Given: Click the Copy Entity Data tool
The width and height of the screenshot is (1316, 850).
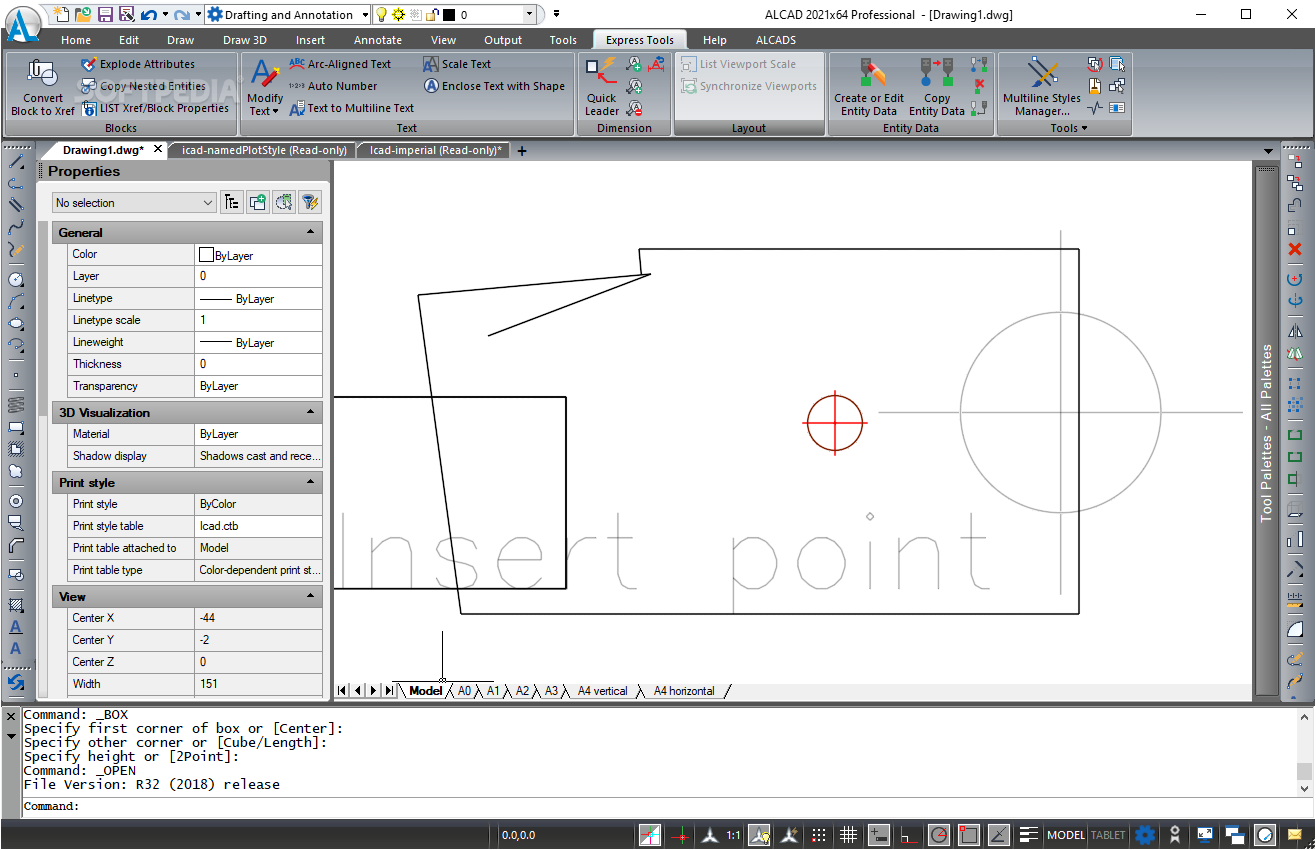Looking at the screenshot, I should (937, 87).
